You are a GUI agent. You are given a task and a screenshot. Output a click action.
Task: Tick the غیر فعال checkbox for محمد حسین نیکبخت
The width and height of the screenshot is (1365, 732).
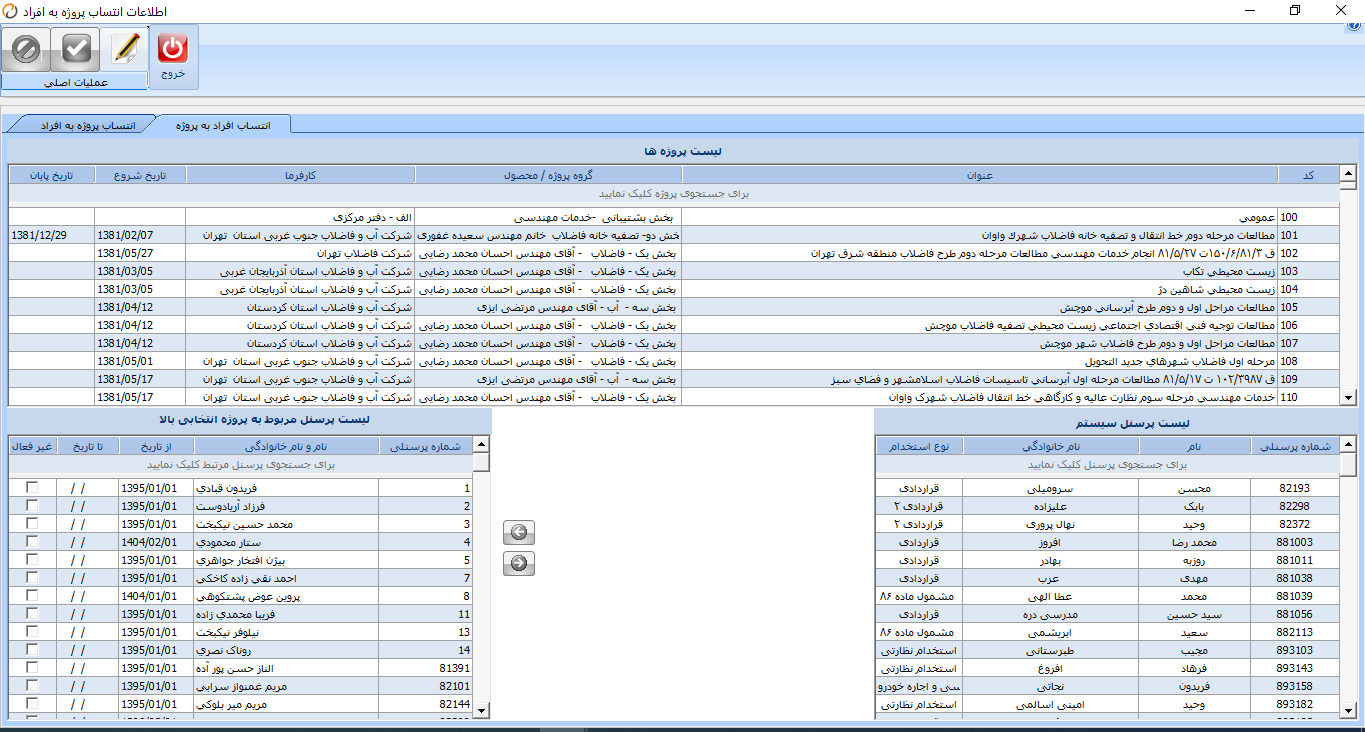click(33, 524)
